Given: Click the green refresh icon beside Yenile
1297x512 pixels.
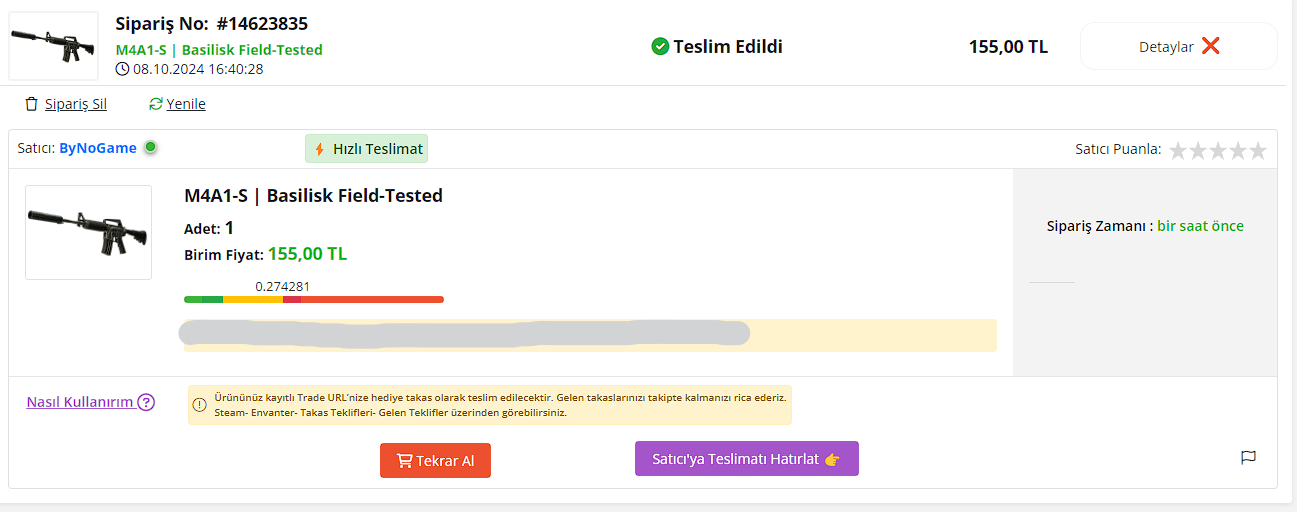Looking at the screenshot, I should coord(155,104).
